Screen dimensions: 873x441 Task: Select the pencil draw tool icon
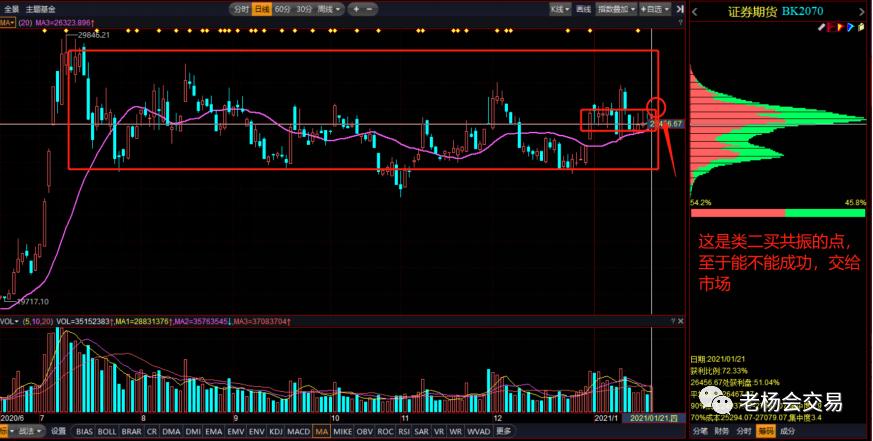[x=822, y=27]
